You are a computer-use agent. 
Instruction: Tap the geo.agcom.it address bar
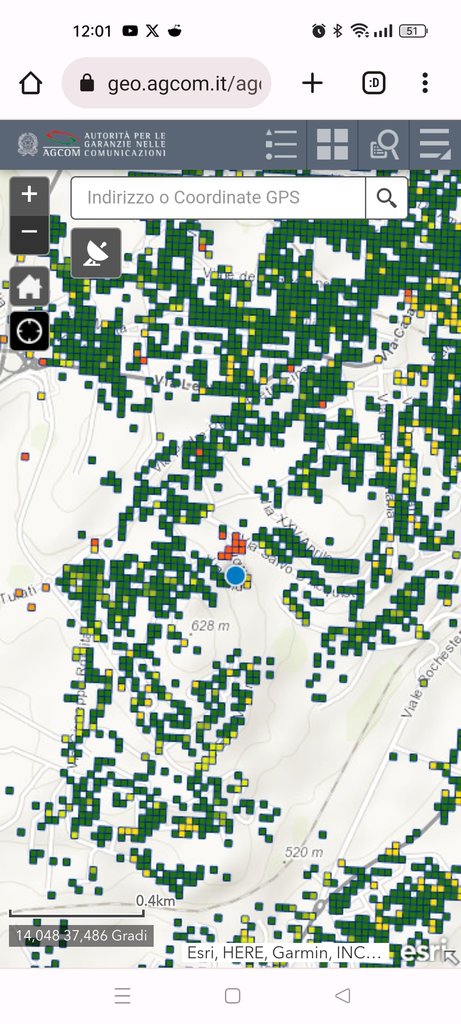pos(167,83)
